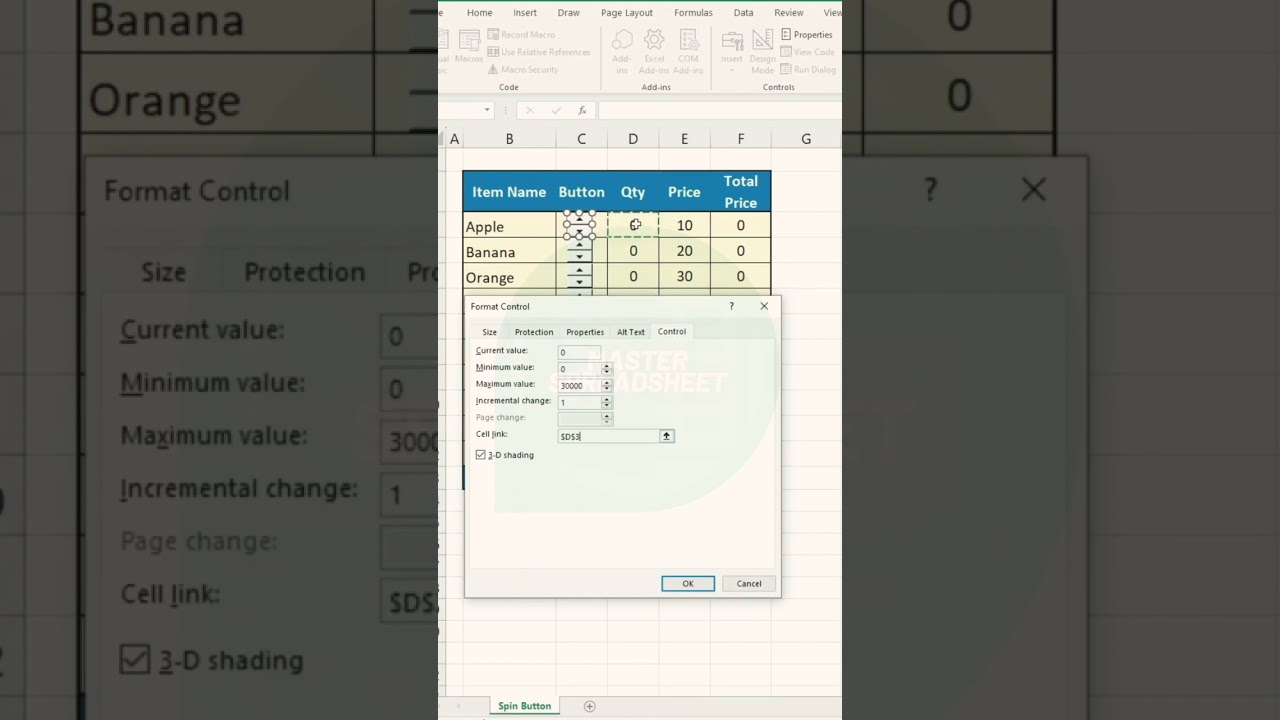Click the Incremental change spinner arrows
This screenshot has height=720, width=1280.
606,402
